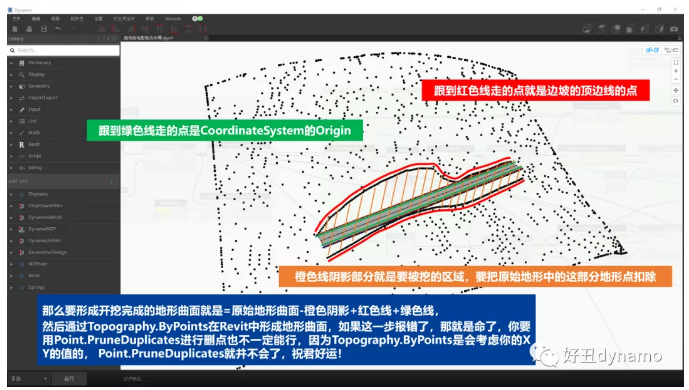The image size is (689, 390).
Task: Click the search magnifier icon in Library
Action: pos(12,51)
